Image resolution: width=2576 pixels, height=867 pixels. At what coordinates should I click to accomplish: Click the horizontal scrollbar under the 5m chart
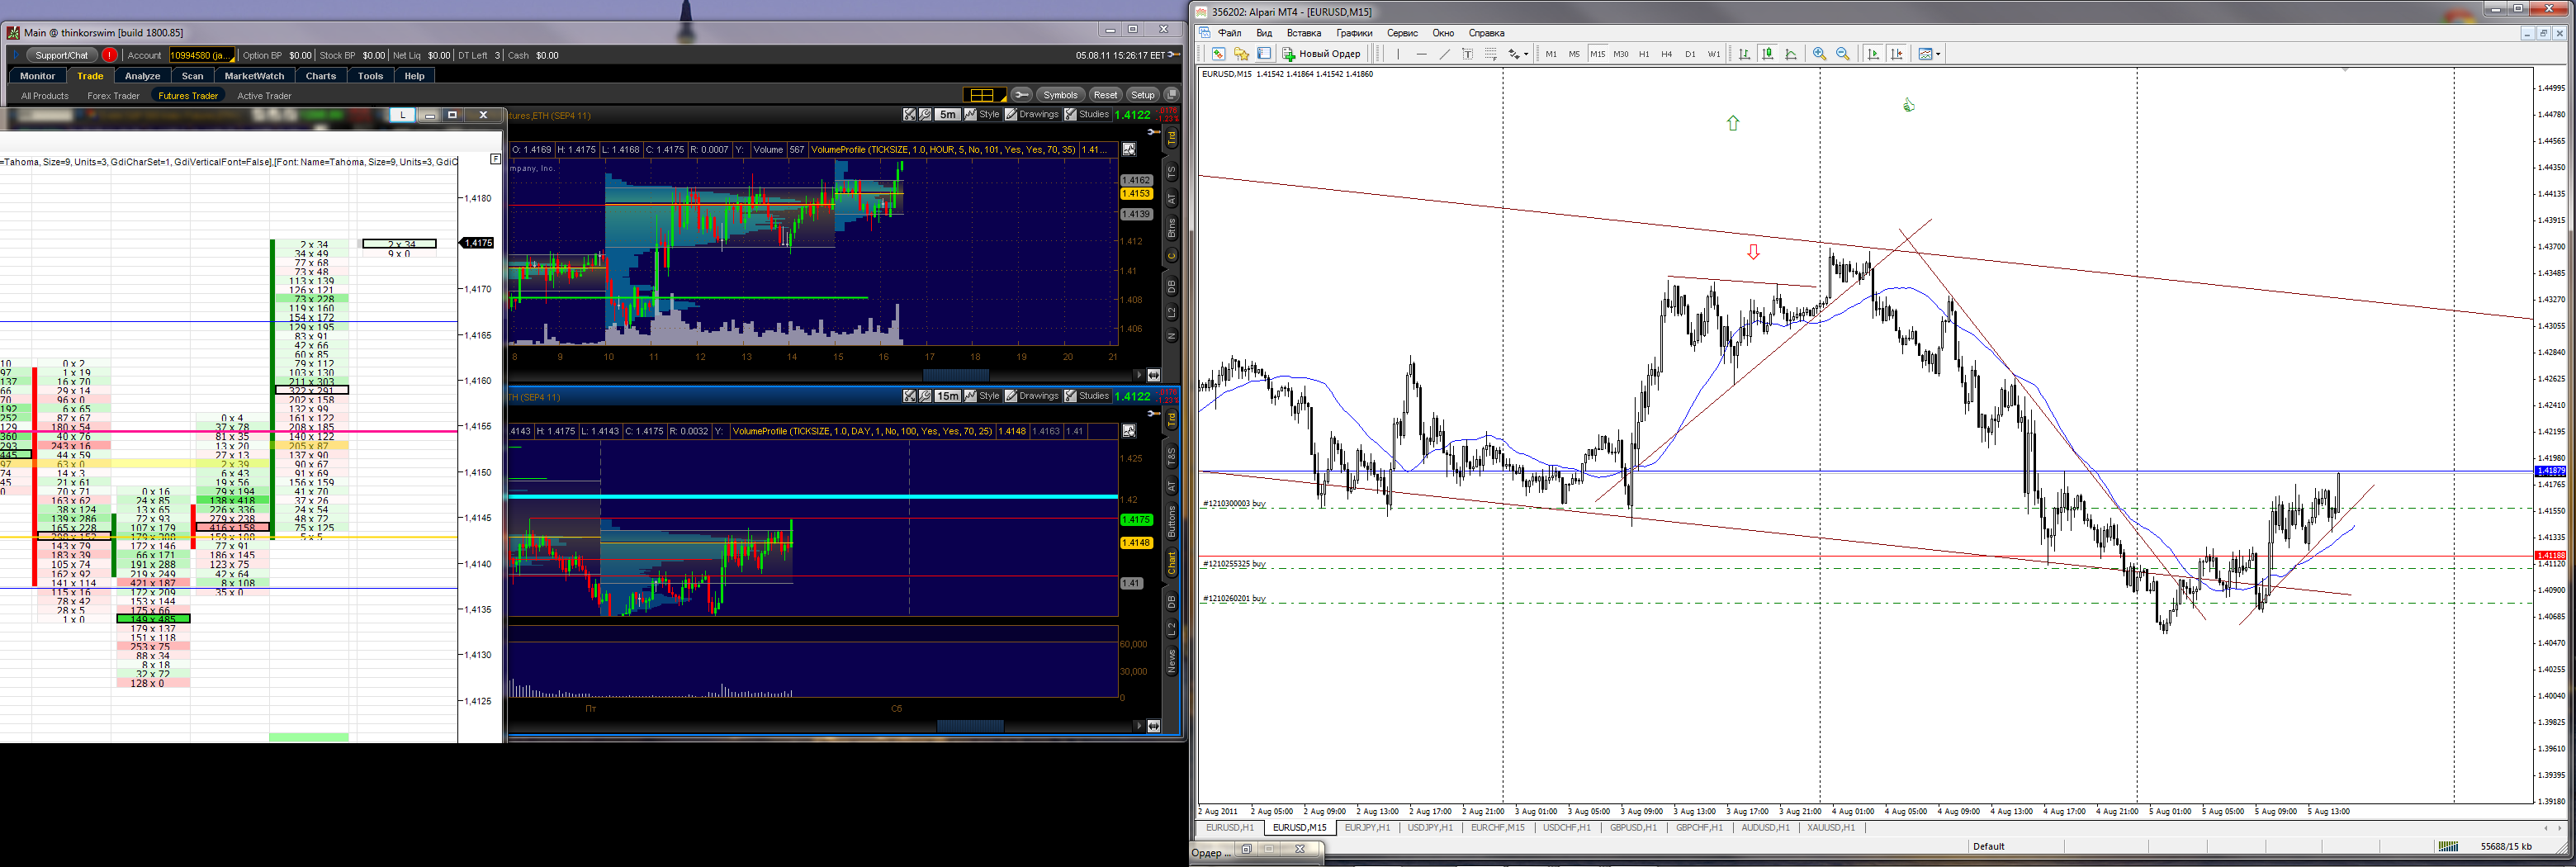point(820,375)
